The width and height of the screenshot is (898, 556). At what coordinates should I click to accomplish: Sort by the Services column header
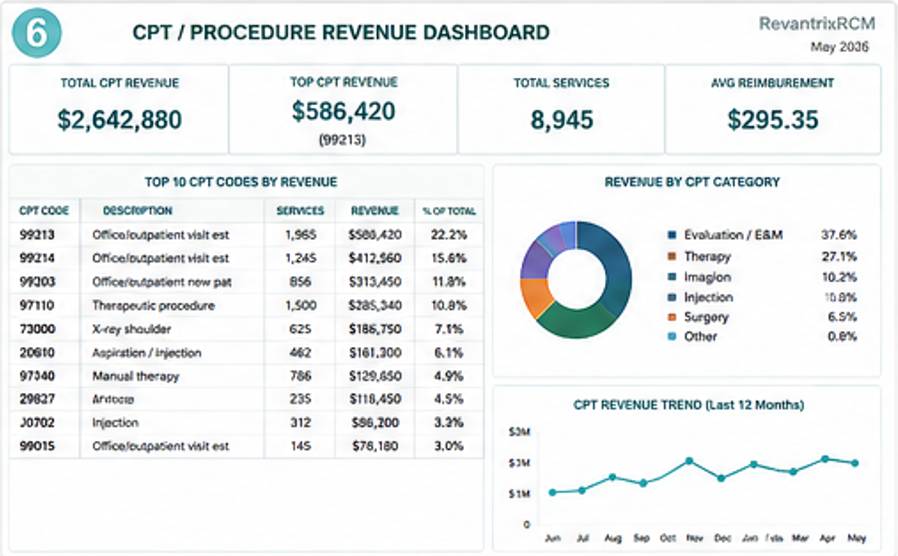coord(300,211)
